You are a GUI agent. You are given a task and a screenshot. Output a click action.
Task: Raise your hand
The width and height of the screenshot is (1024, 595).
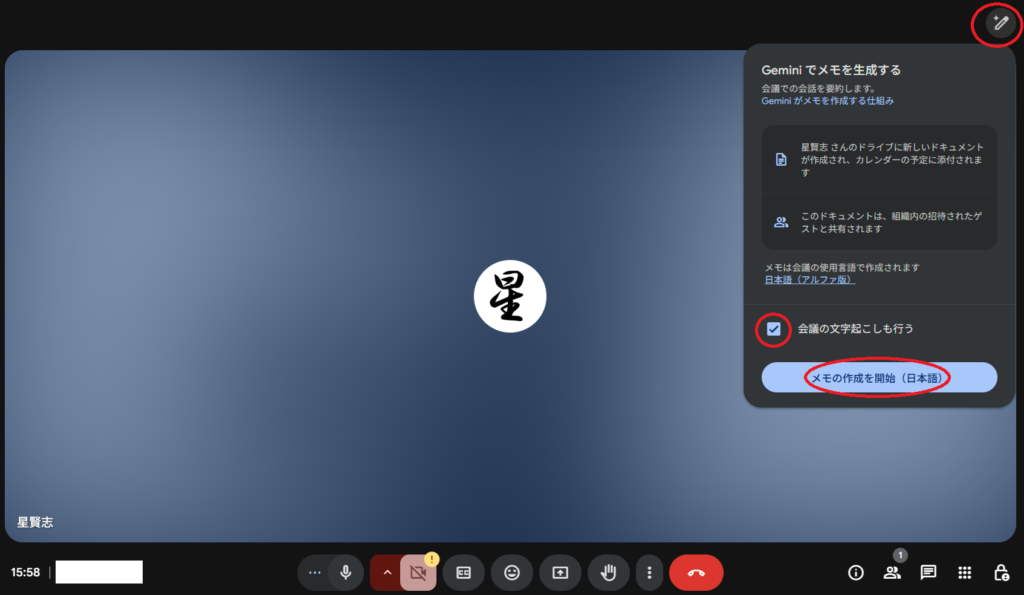609,573
